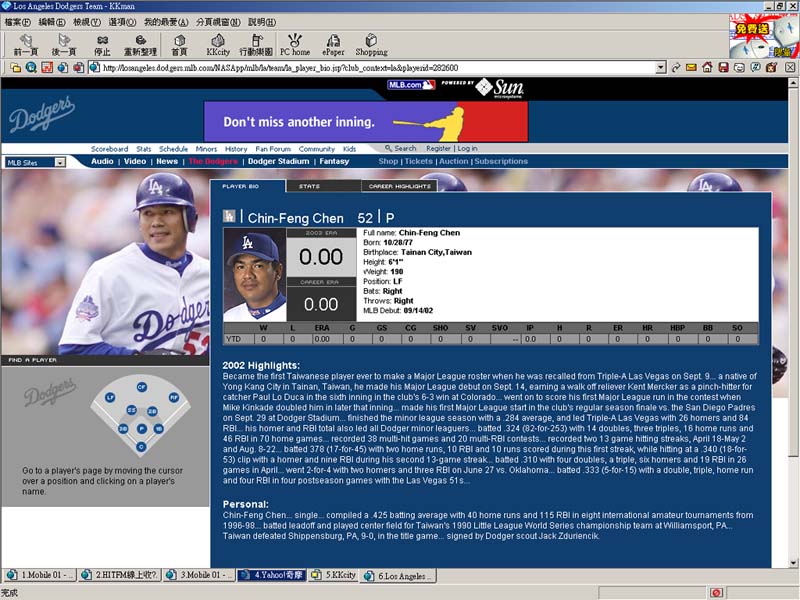Open the KKcity toolbar shortcut
The image size is (800, 600).
(x=218, y=45)
